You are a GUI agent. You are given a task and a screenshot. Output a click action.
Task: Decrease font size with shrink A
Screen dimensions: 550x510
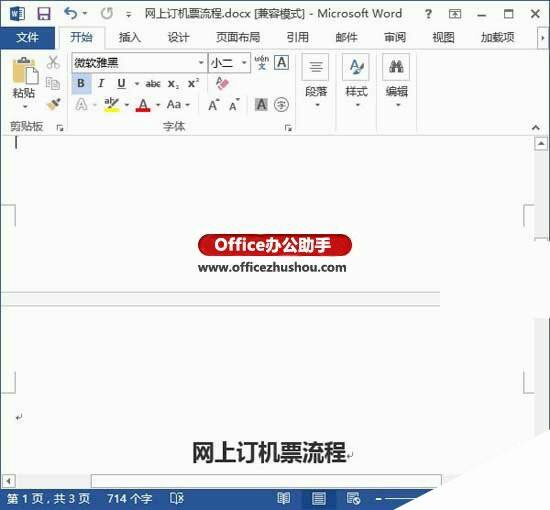click(x=234, y=105)
